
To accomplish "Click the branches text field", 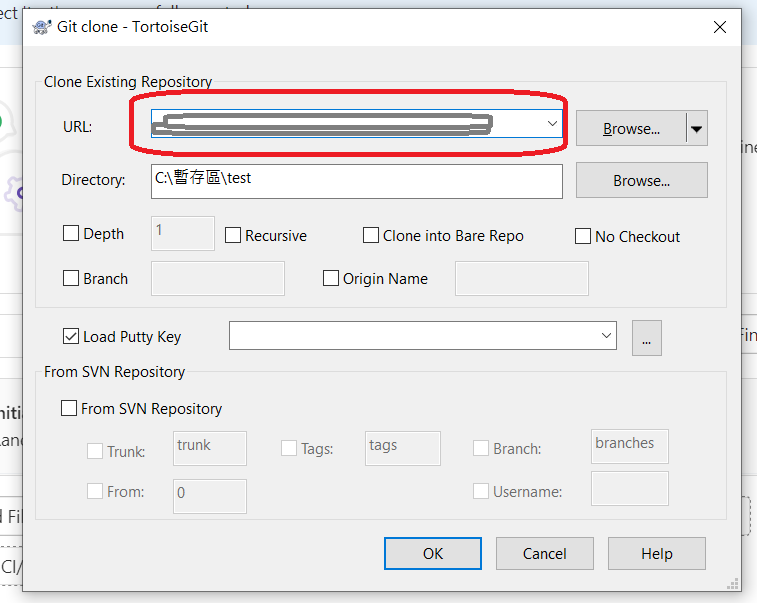I will 630,447.
